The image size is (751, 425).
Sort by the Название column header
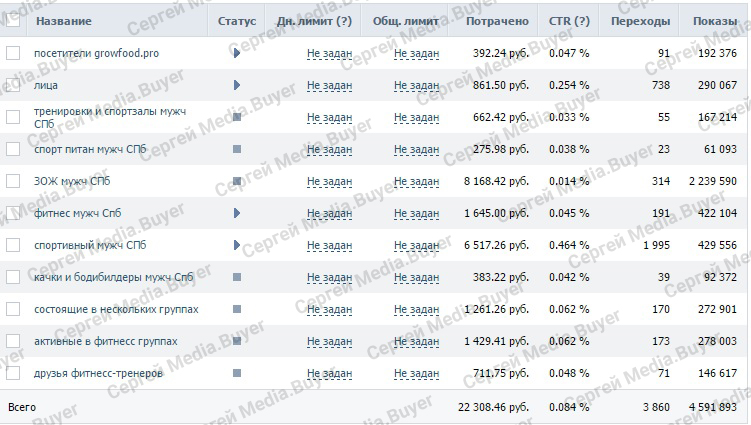[x=64, y=21]
